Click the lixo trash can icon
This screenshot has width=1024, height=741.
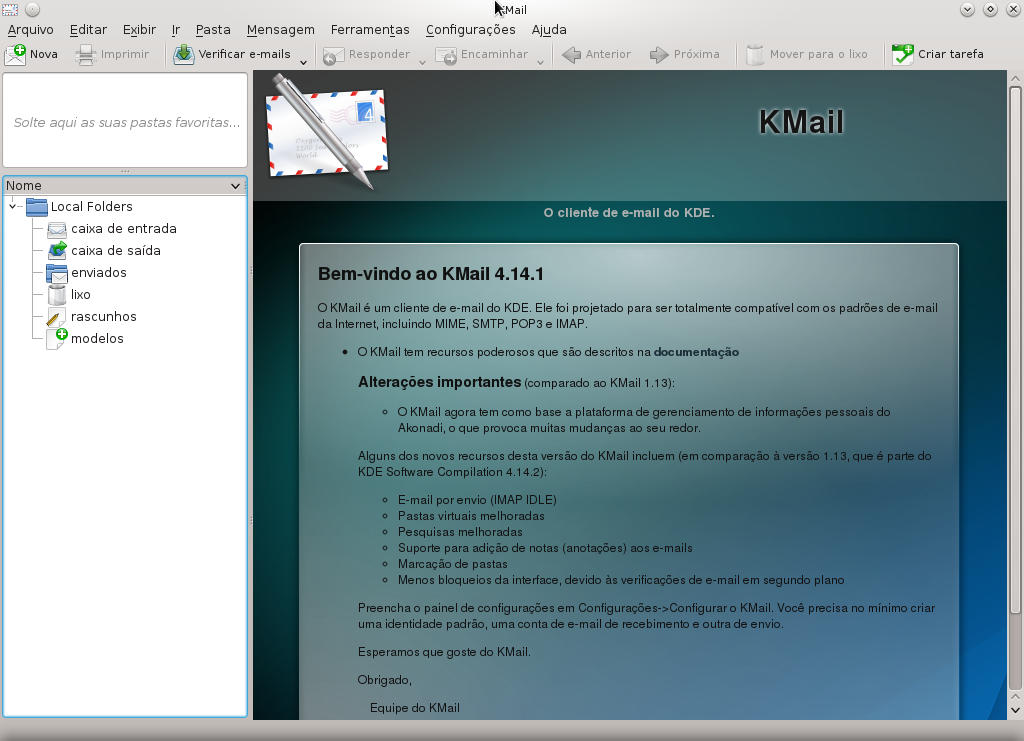55,294
